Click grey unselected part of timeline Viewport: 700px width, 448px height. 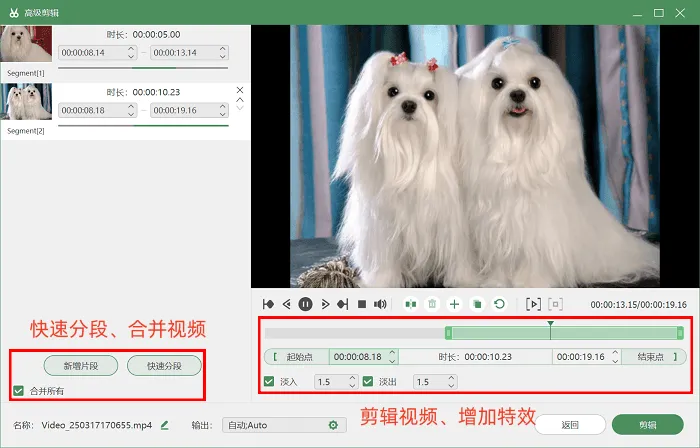tap(355, 333)
